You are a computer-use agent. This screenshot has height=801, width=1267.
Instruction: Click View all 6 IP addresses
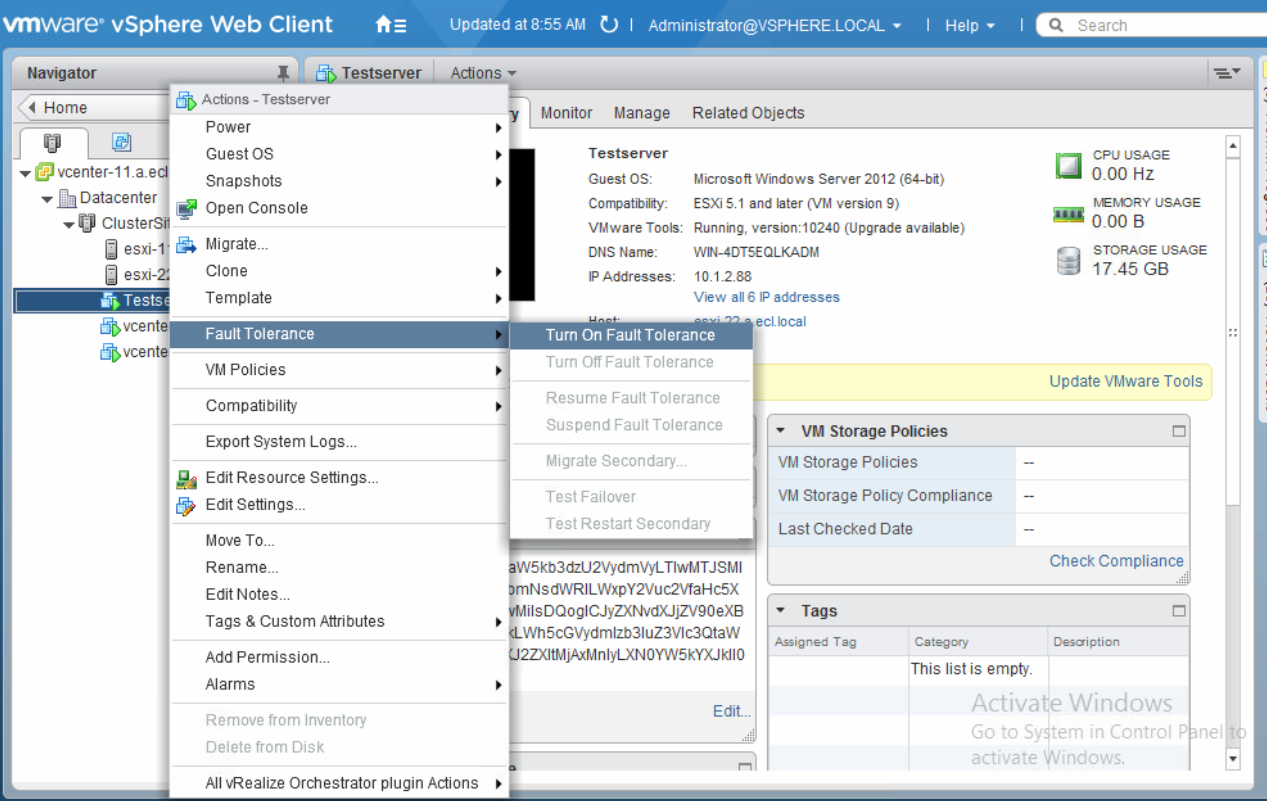767,297
